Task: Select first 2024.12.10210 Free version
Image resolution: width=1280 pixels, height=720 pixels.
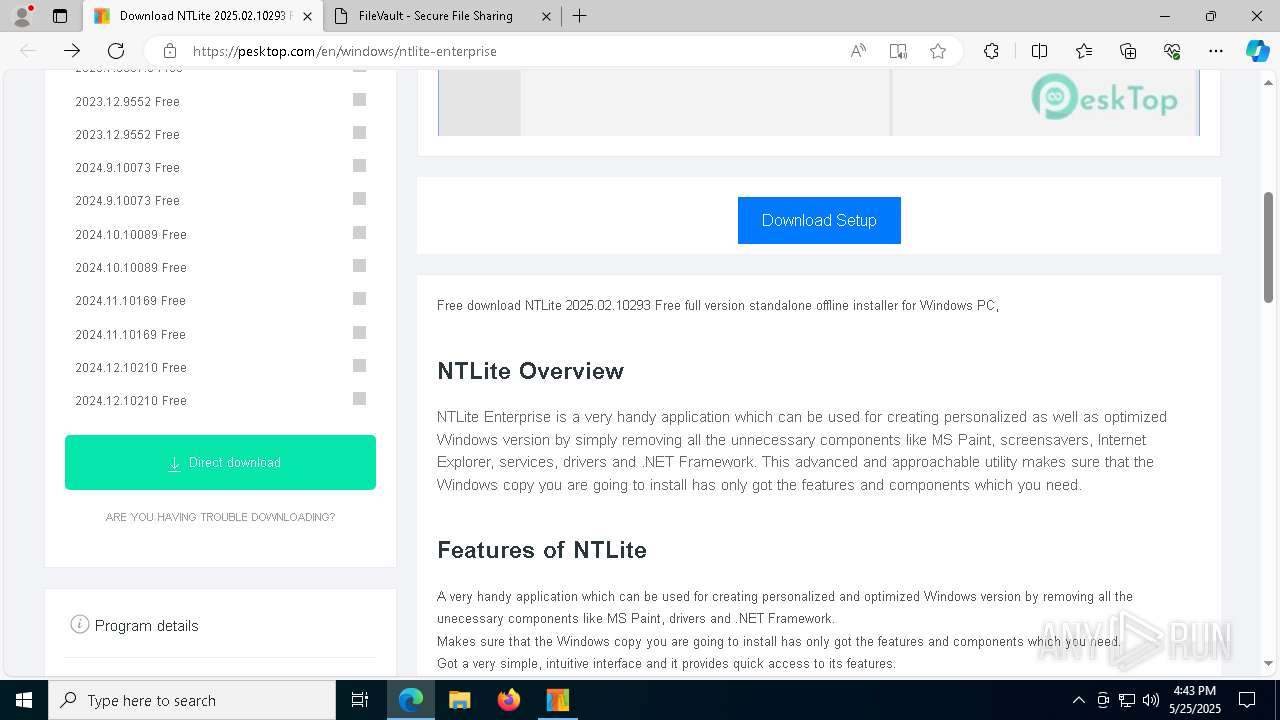Action: 131,367
